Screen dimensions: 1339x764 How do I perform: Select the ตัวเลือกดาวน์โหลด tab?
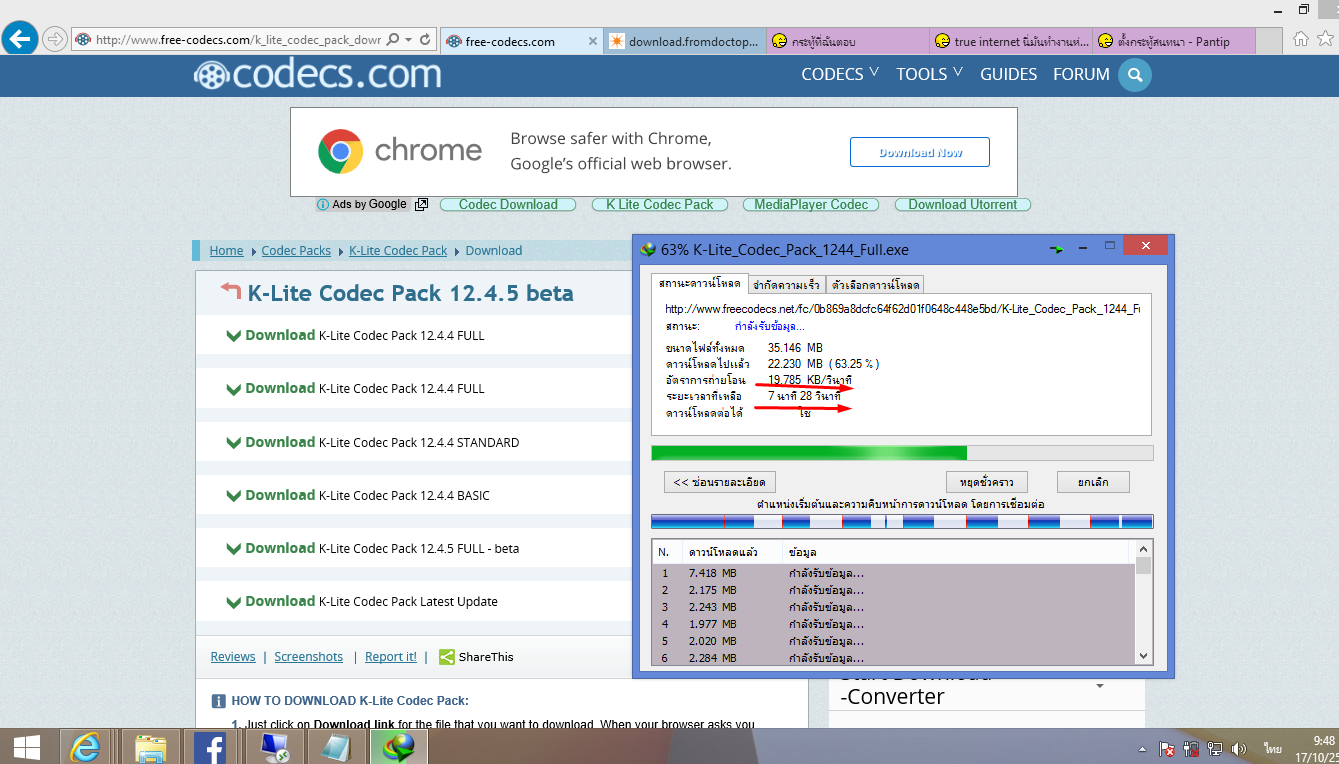[x=875, y=285]
